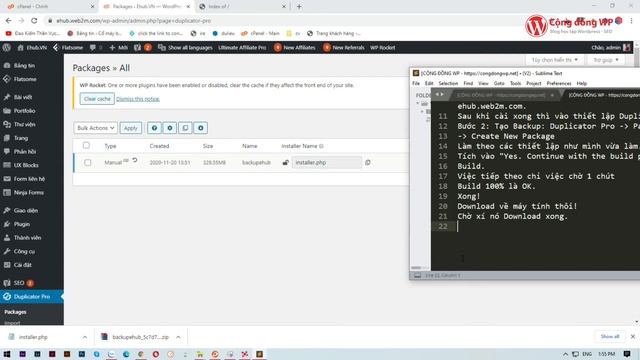Open Duplicator Pro menu
This screenshot has width=640, height=360.
point(31,297)
